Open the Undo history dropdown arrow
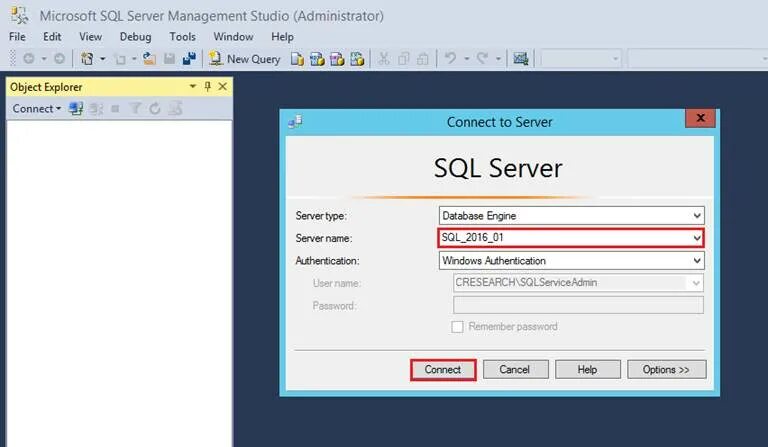 point(466,59)
